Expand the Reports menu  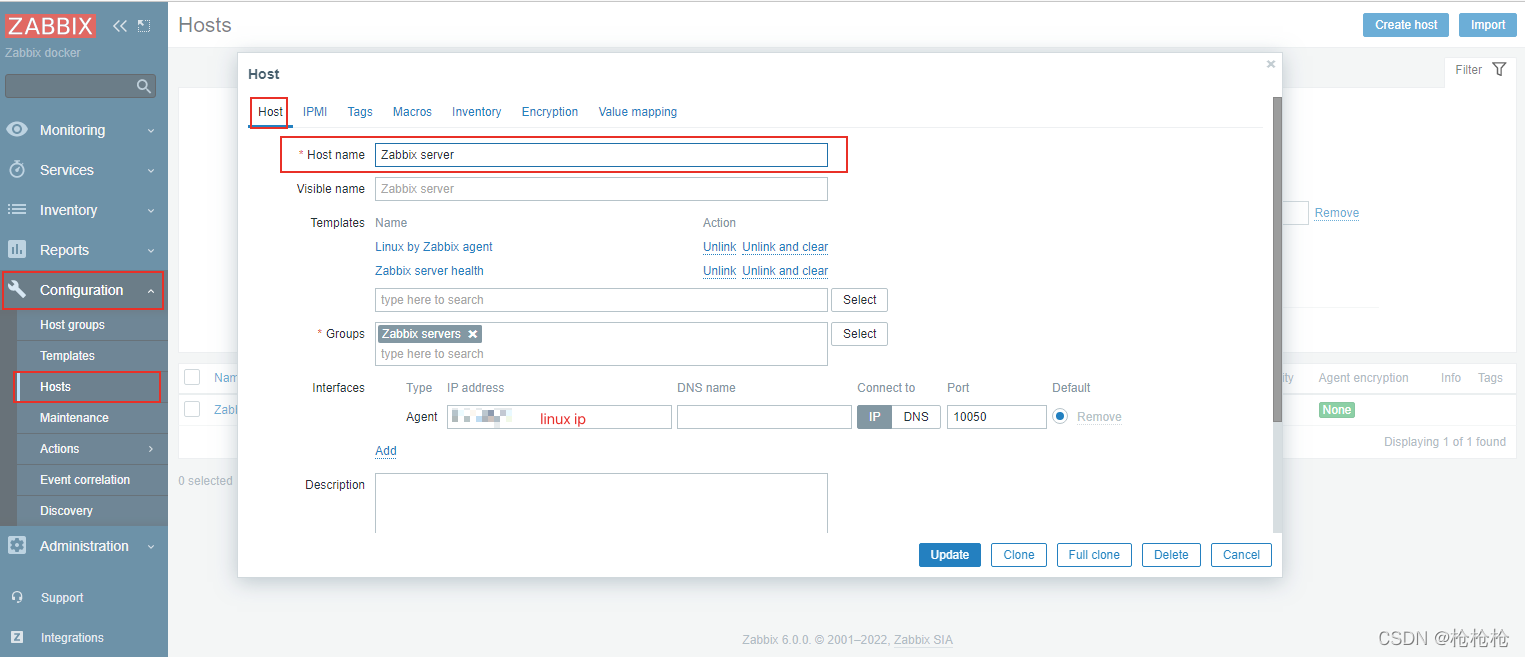click(151, 251)
